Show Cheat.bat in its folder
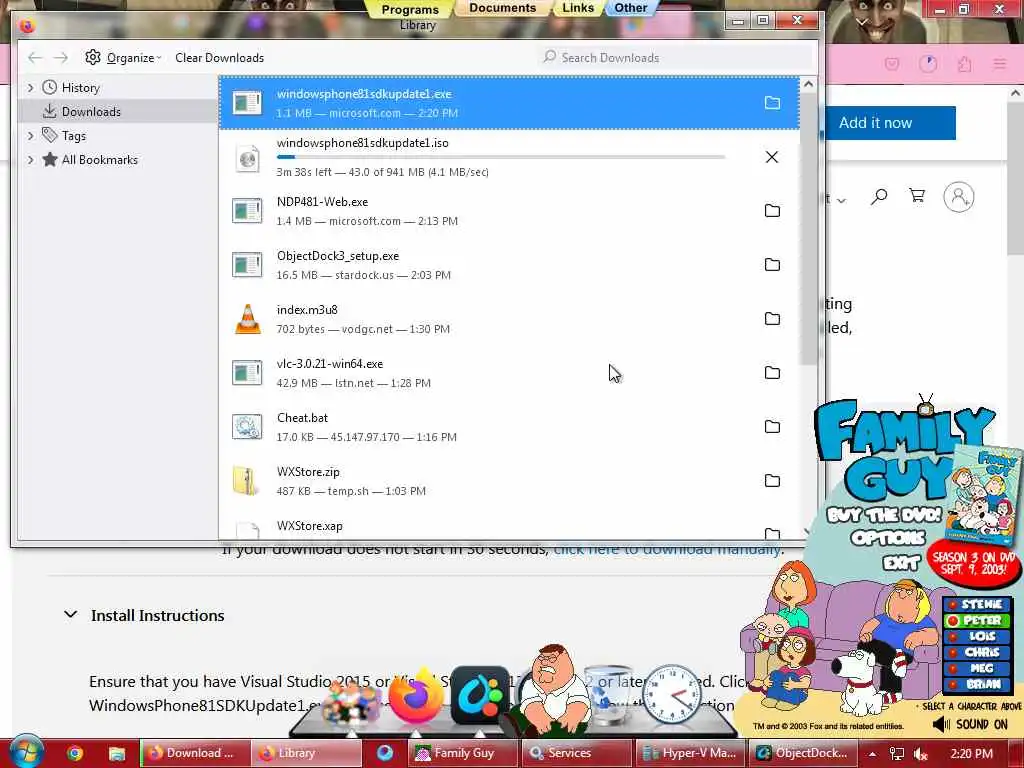The width and height of the screenshot is (1024, 768). [772, 426]
